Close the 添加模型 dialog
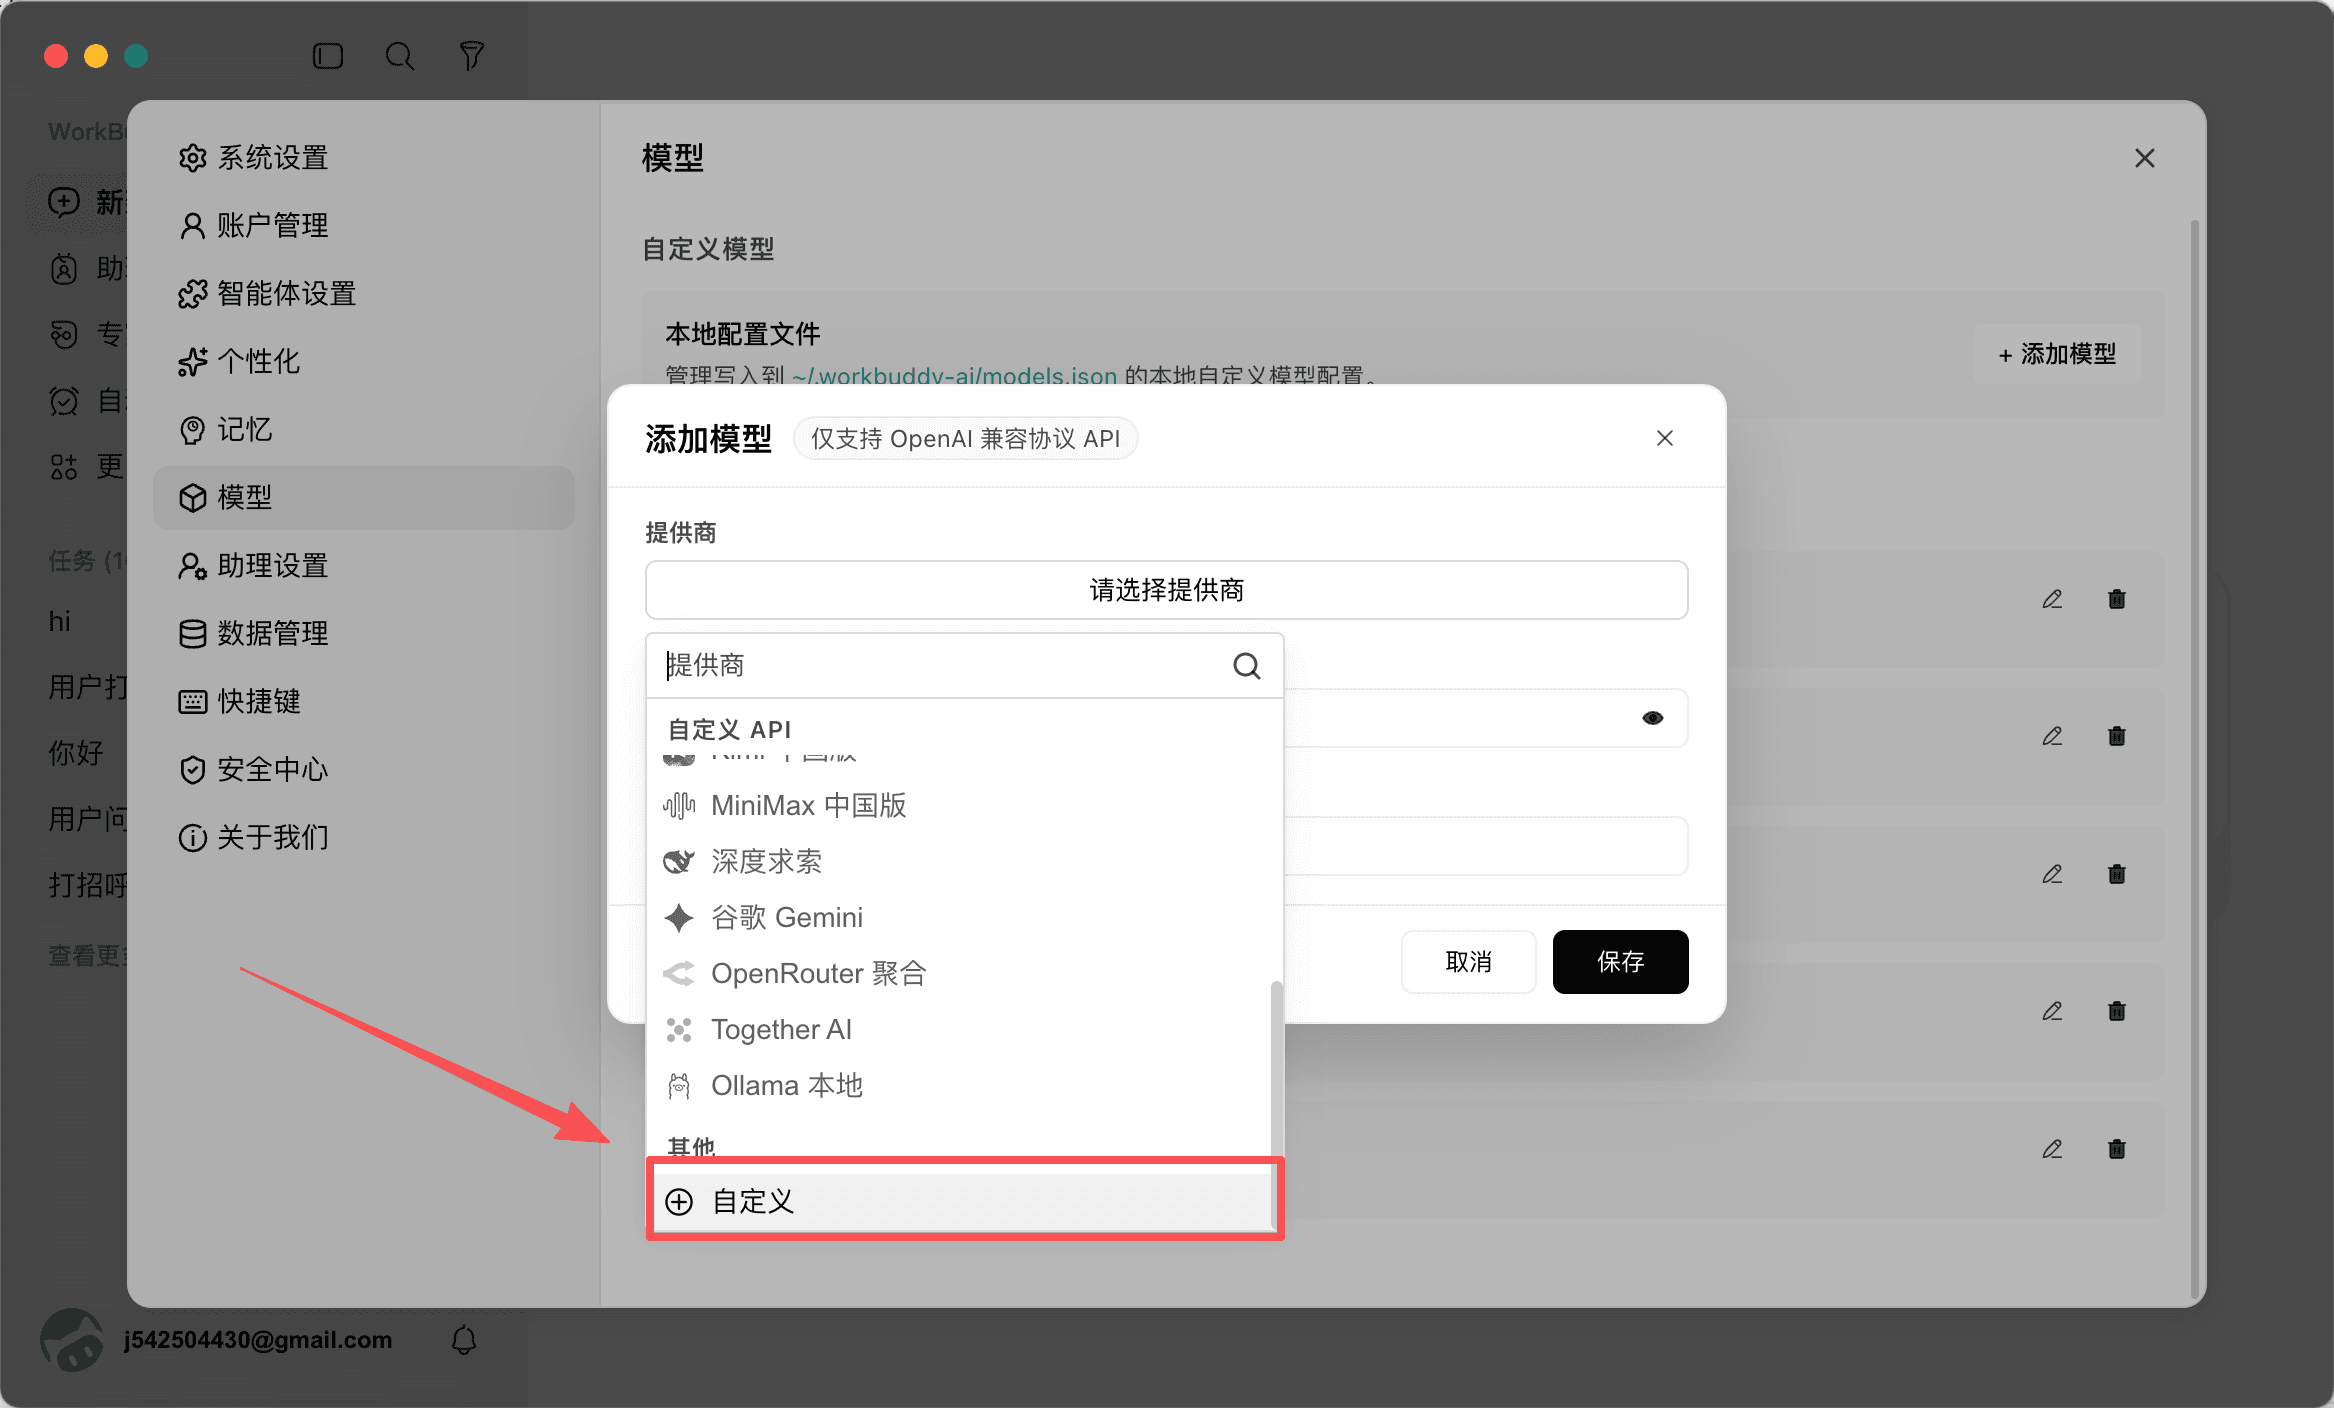The image size is (2334, 1408). click(x=1664, y=438)
